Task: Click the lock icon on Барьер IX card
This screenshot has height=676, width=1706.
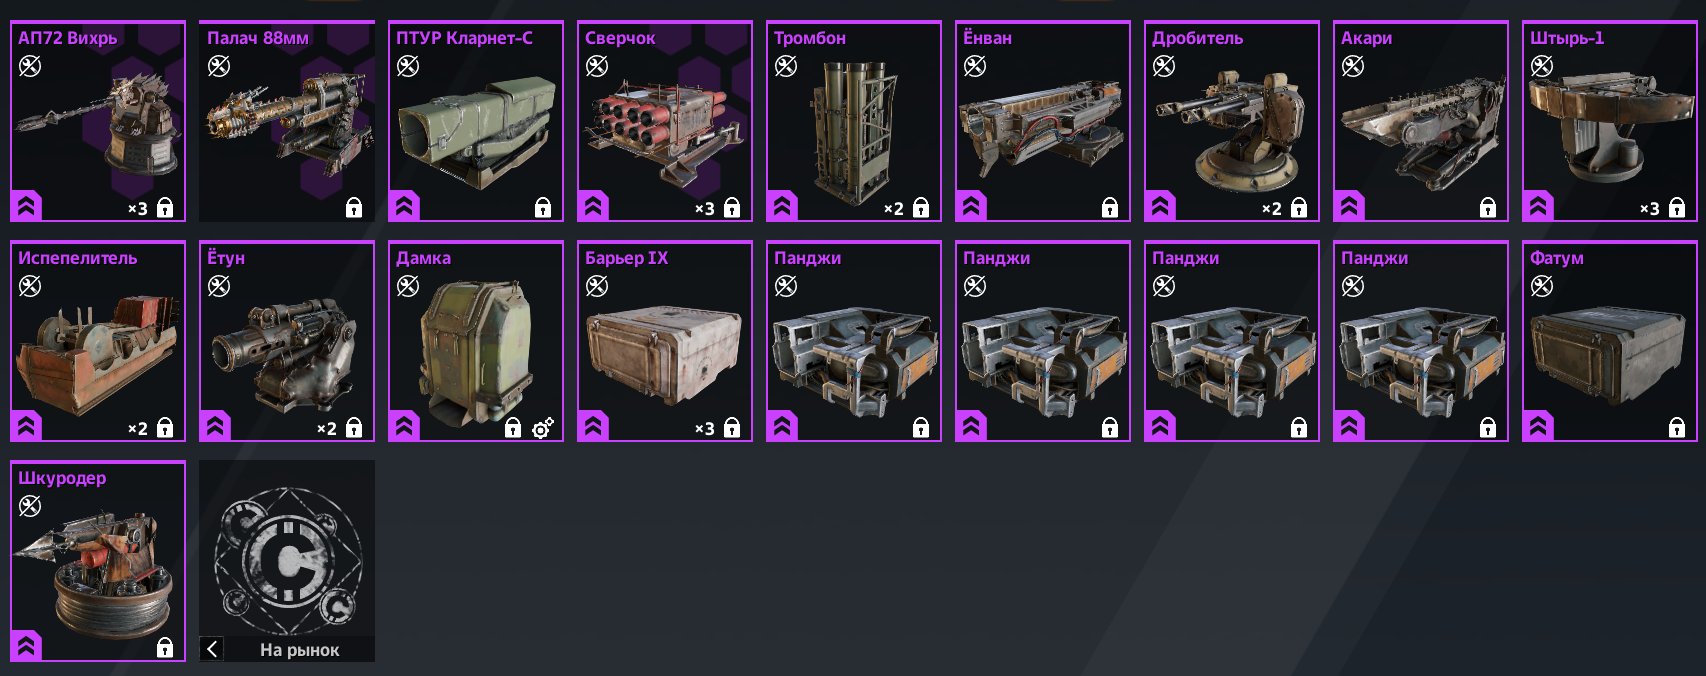Action: pos(732,428)
